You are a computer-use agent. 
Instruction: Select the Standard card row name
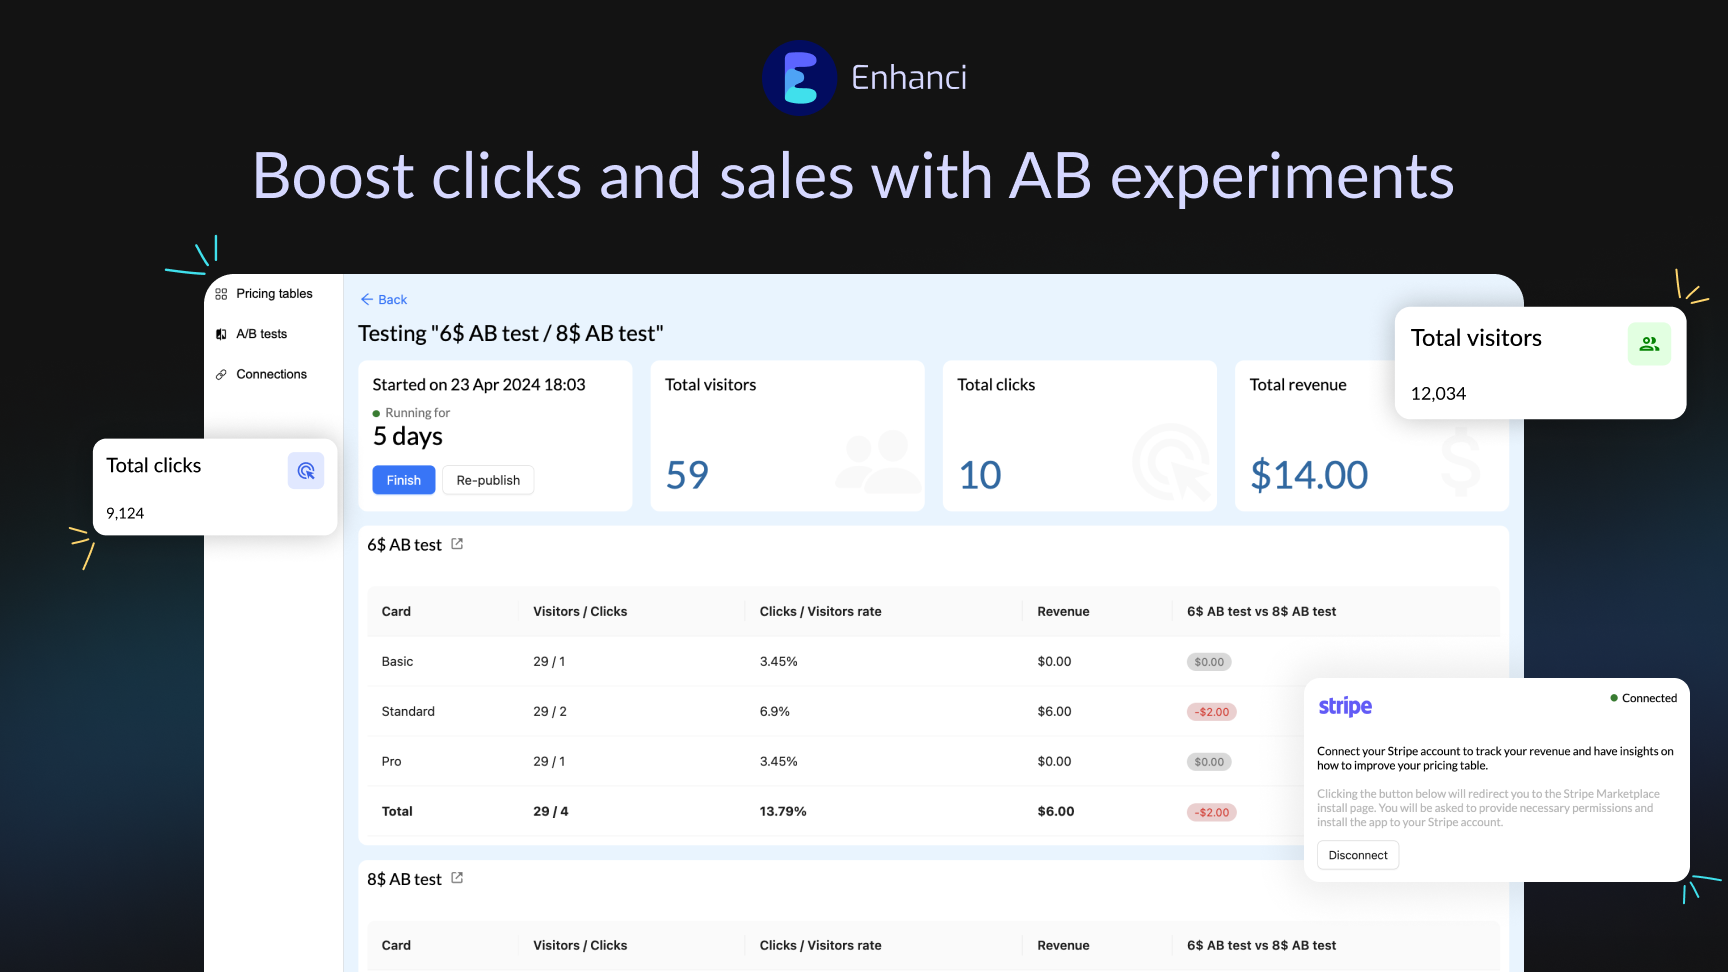[408, 712]
